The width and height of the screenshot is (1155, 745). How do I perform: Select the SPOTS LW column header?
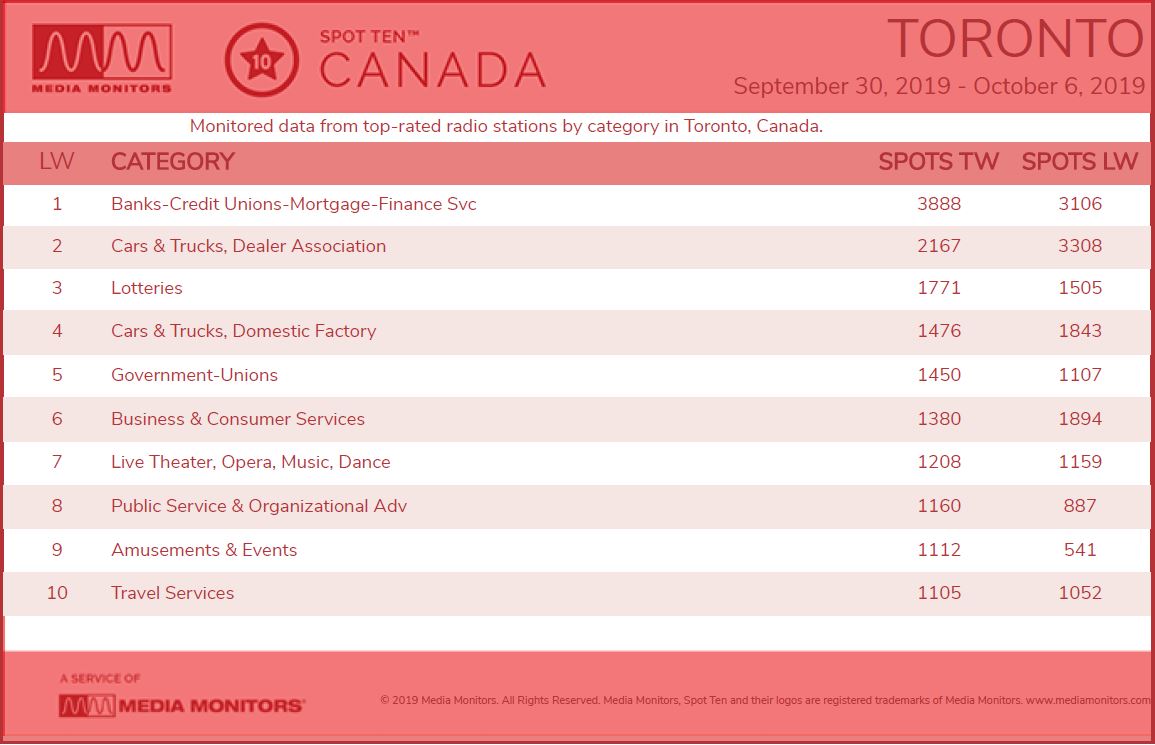pos(1080,161)
